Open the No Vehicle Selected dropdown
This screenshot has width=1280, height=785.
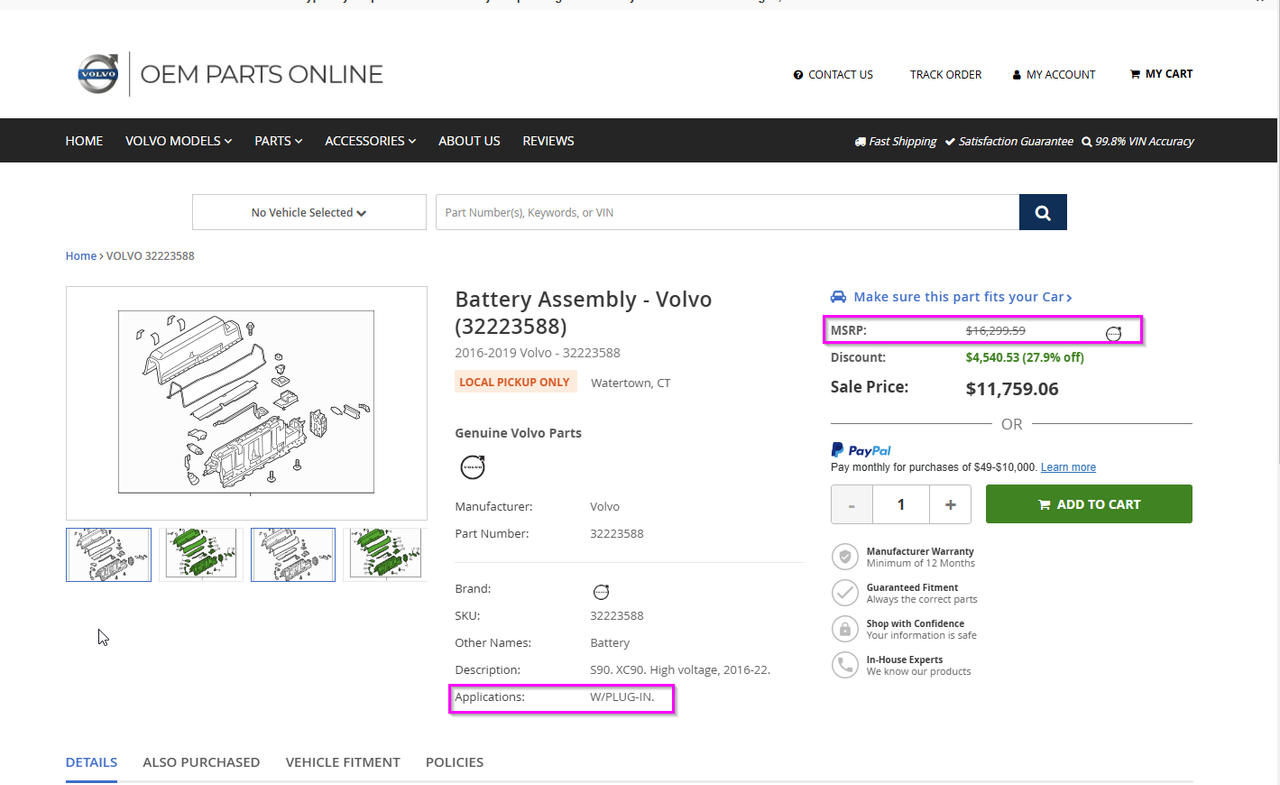[x=309, y=212]
